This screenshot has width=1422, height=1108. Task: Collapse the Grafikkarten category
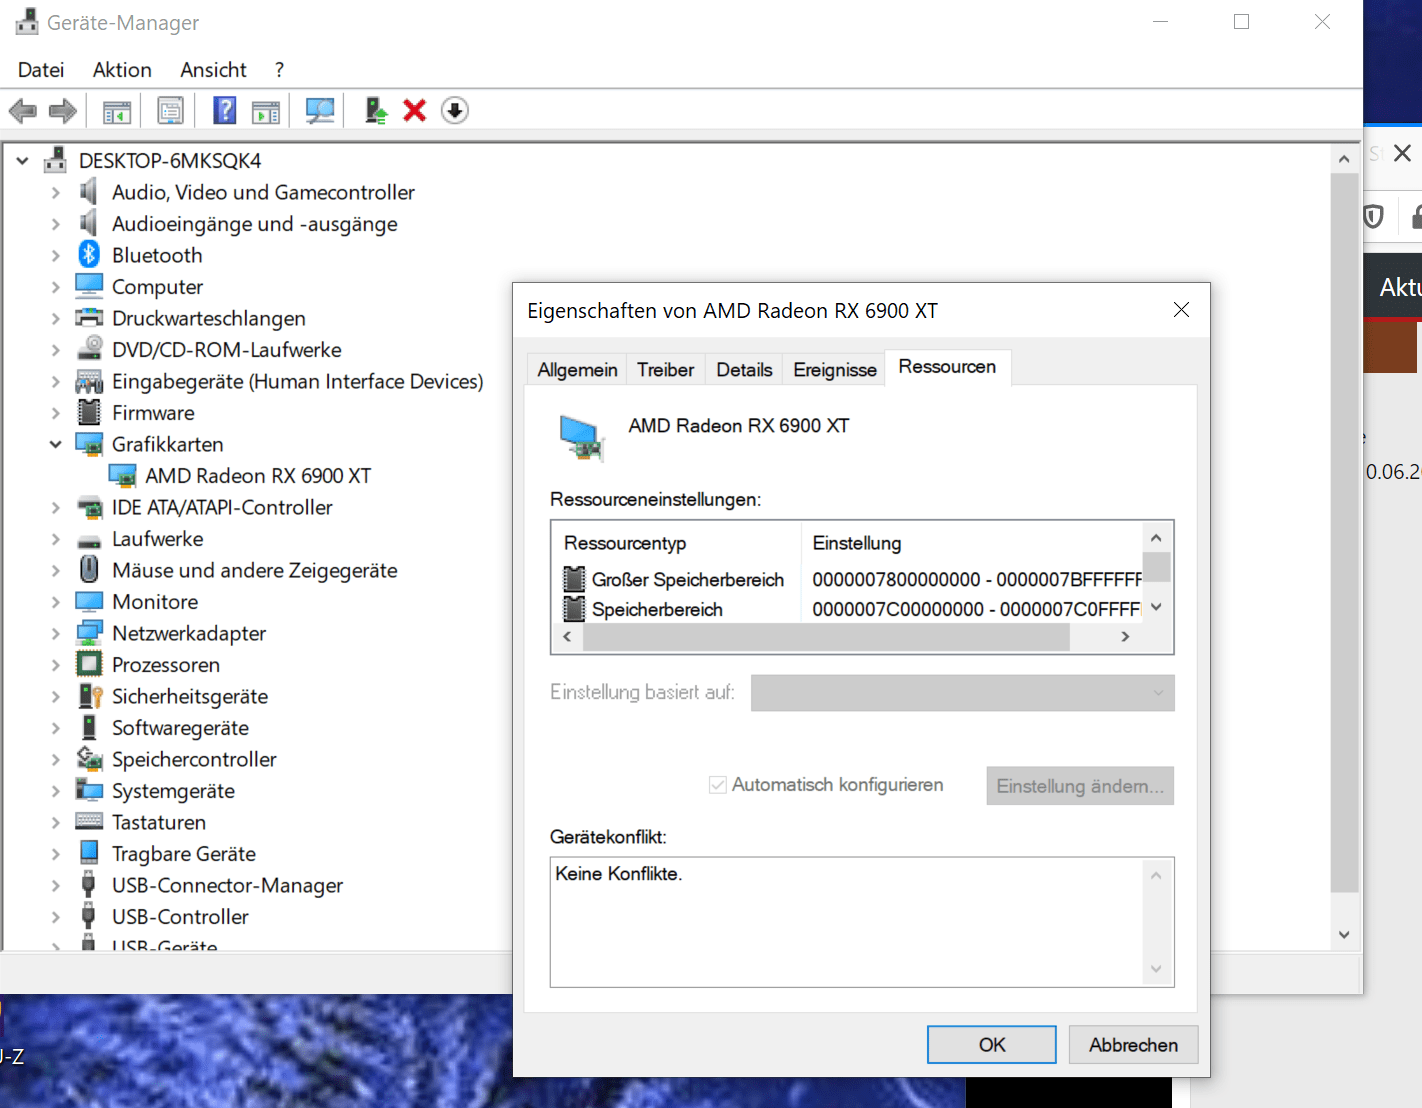click(x=56, y=444)
